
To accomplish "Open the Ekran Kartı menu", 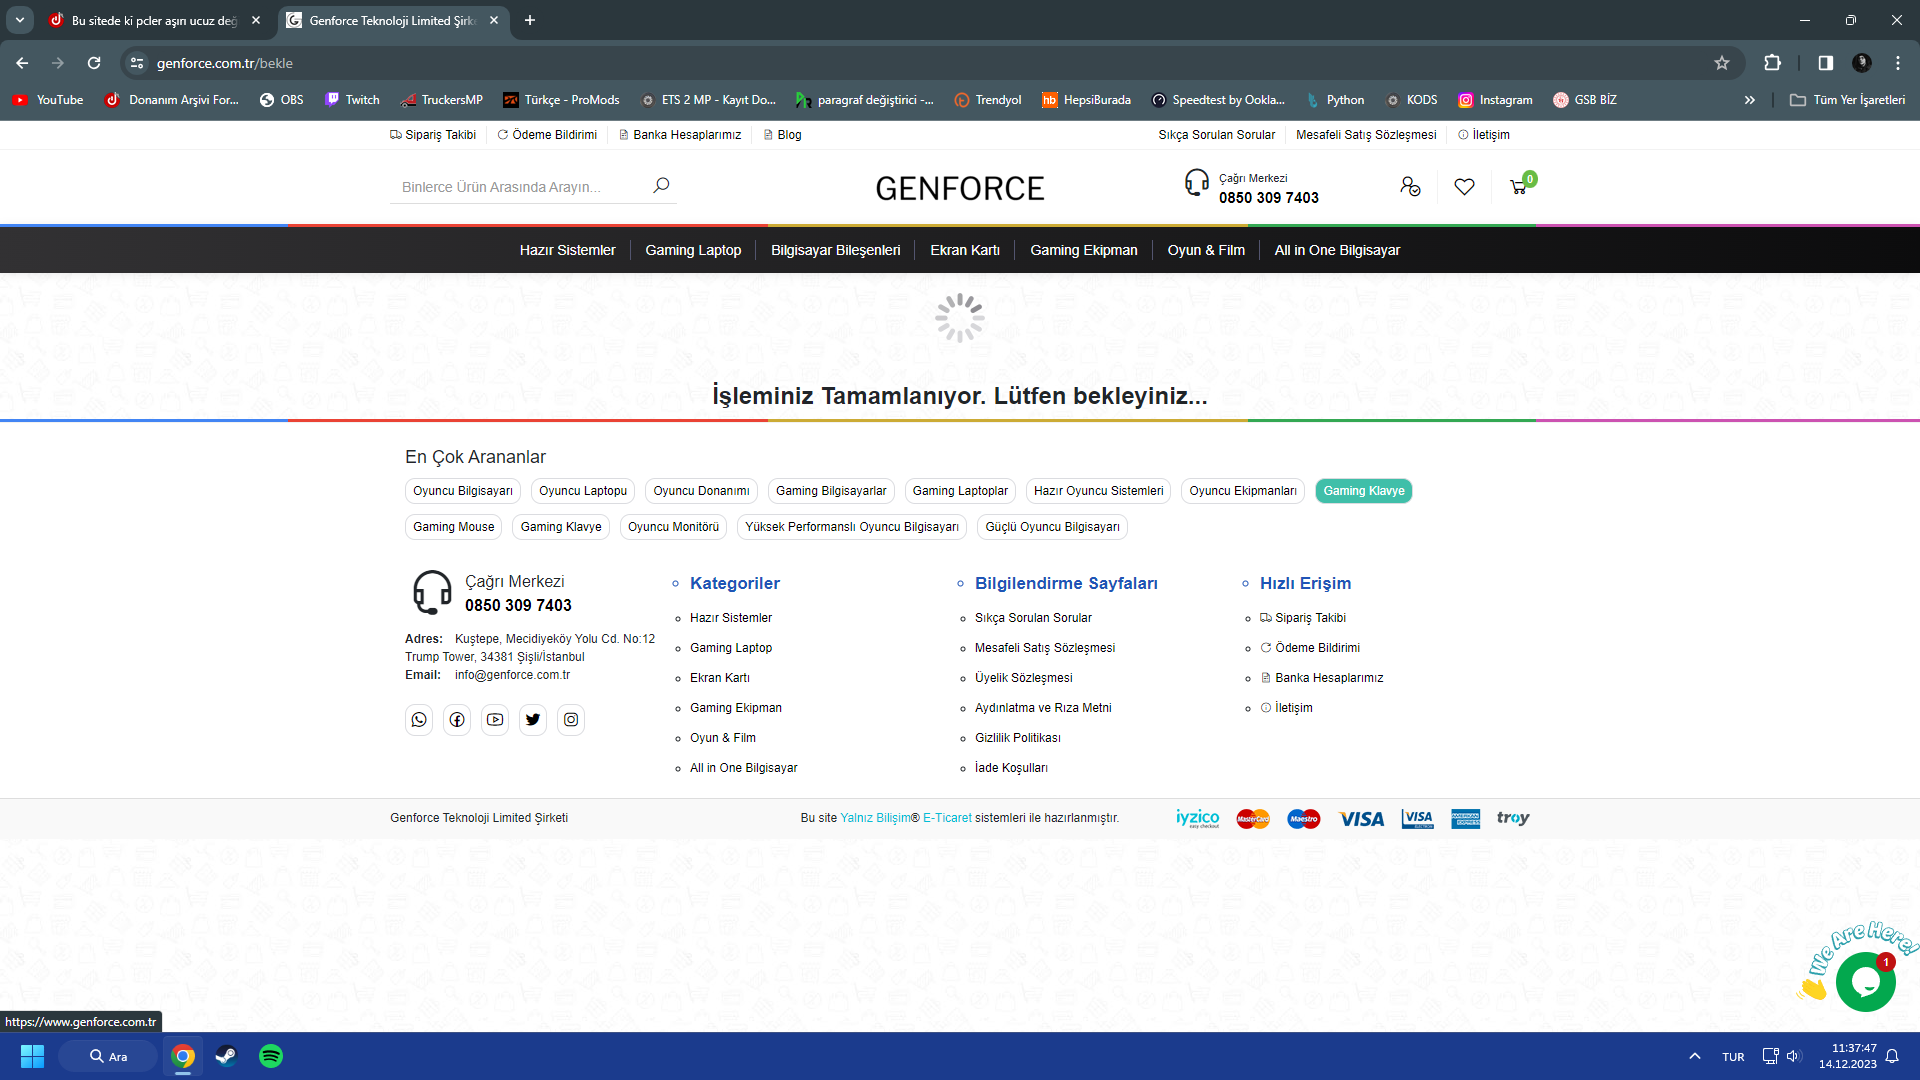I will (x=965, y=250).
